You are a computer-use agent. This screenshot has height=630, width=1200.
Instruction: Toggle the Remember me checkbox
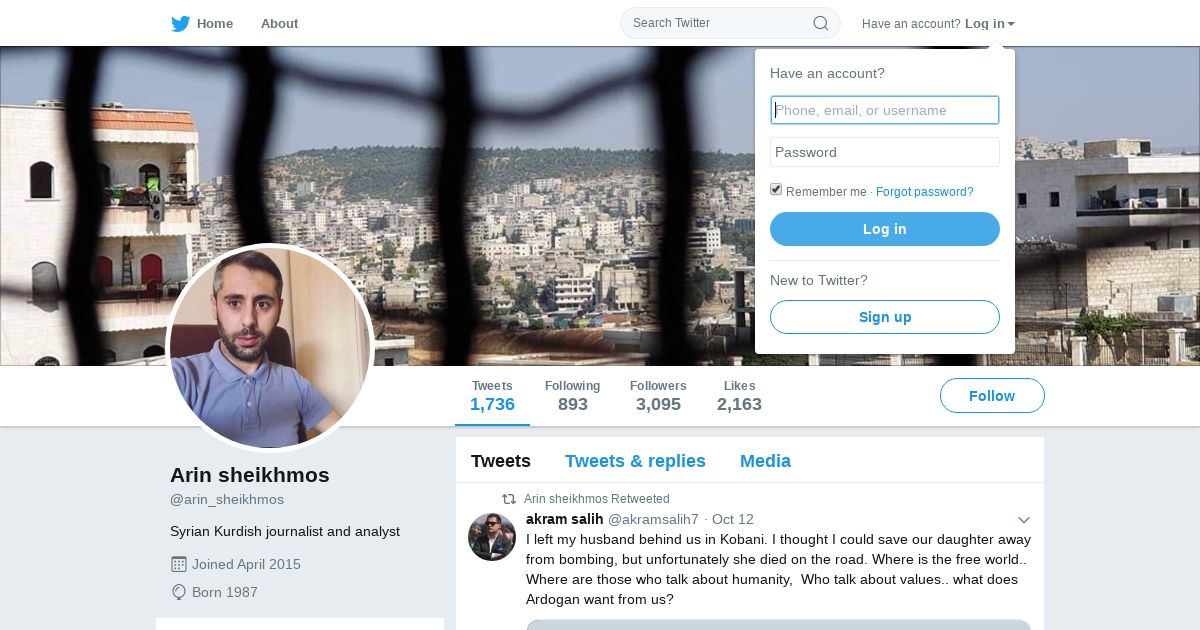coord(776,190)
